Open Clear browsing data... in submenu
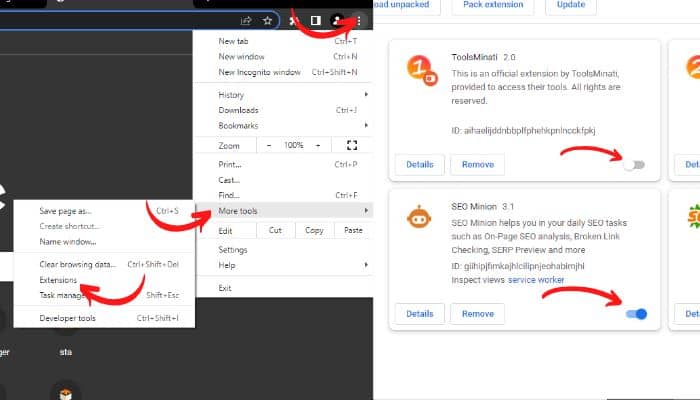 [104, 264]
